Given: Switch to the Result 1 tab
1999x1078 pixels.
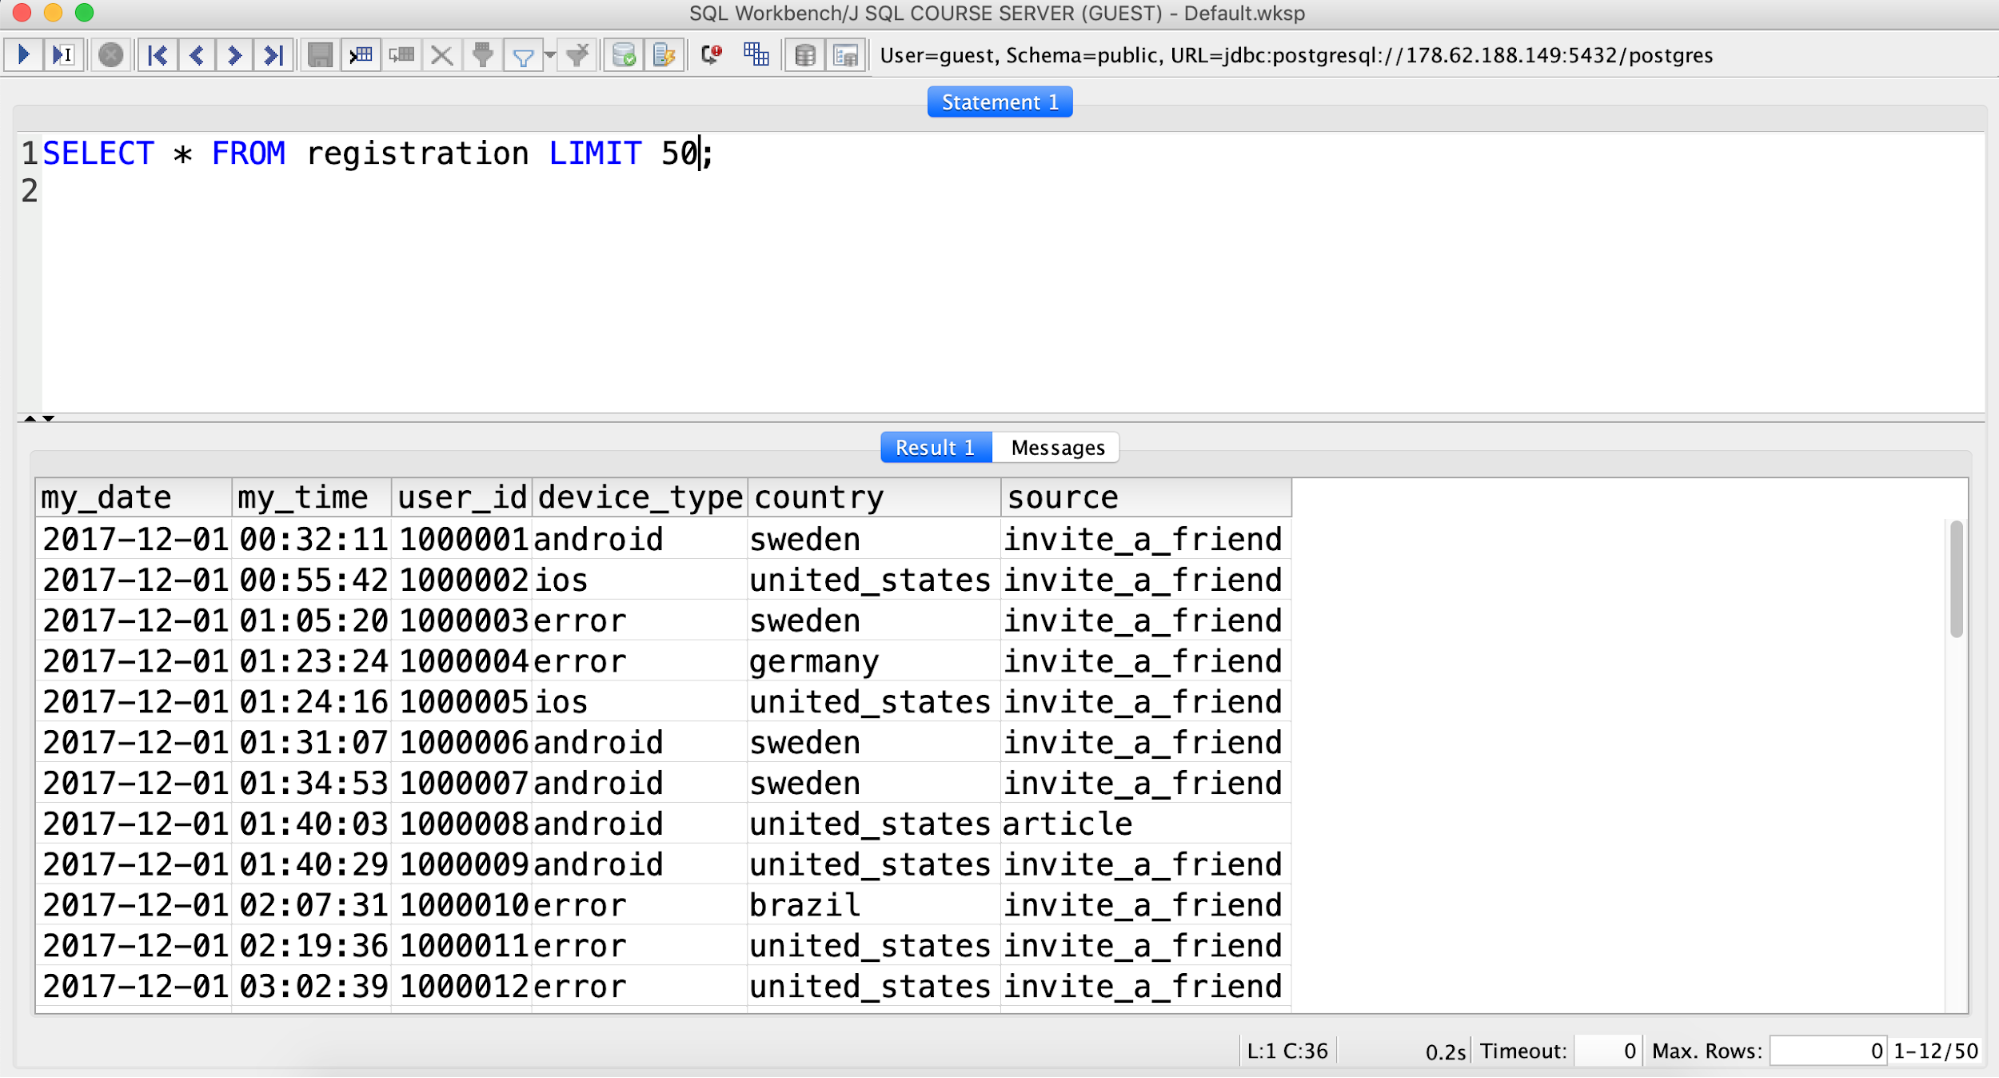Looking at the screenshot, I should point(936,447).
